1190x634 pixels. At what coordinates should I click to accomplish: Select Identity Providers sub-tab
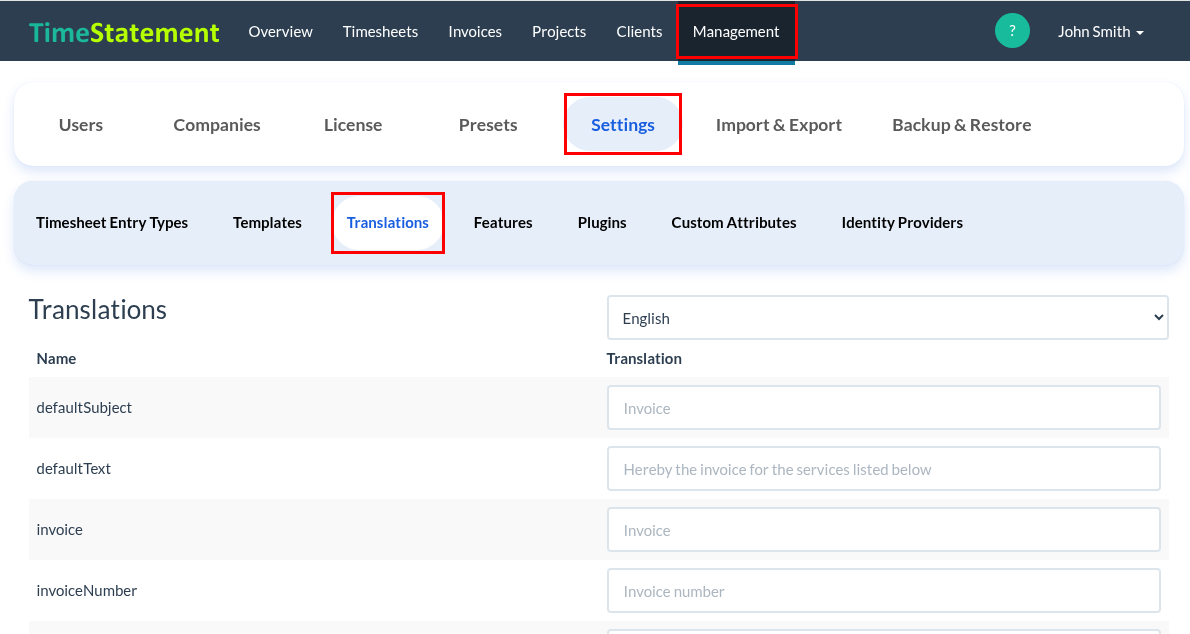902,222
